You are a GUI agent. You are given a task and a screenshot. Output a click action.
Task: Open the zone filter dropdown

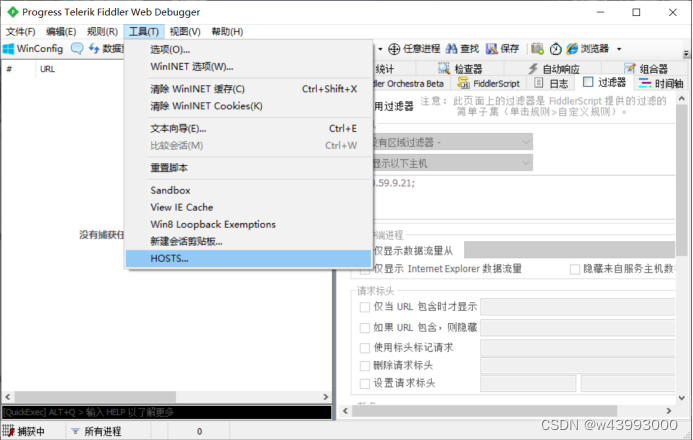(x=453, y=142)
